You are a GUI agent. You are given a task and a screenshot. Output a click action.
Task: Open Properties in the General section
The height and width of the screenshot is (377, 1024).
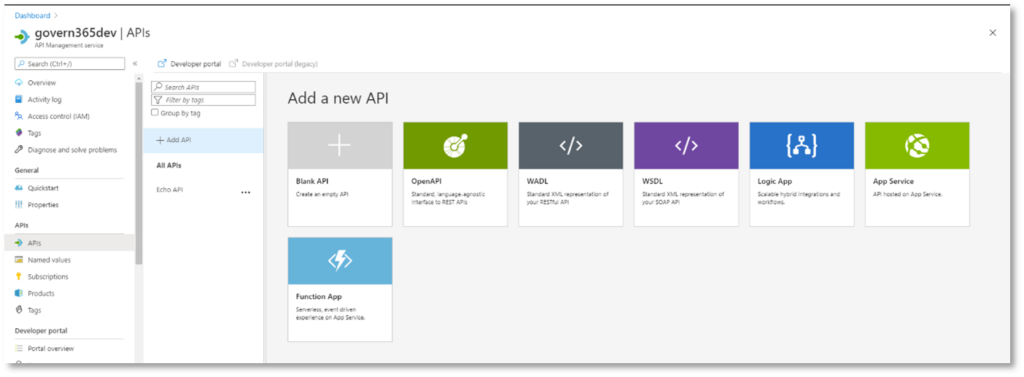43,205
